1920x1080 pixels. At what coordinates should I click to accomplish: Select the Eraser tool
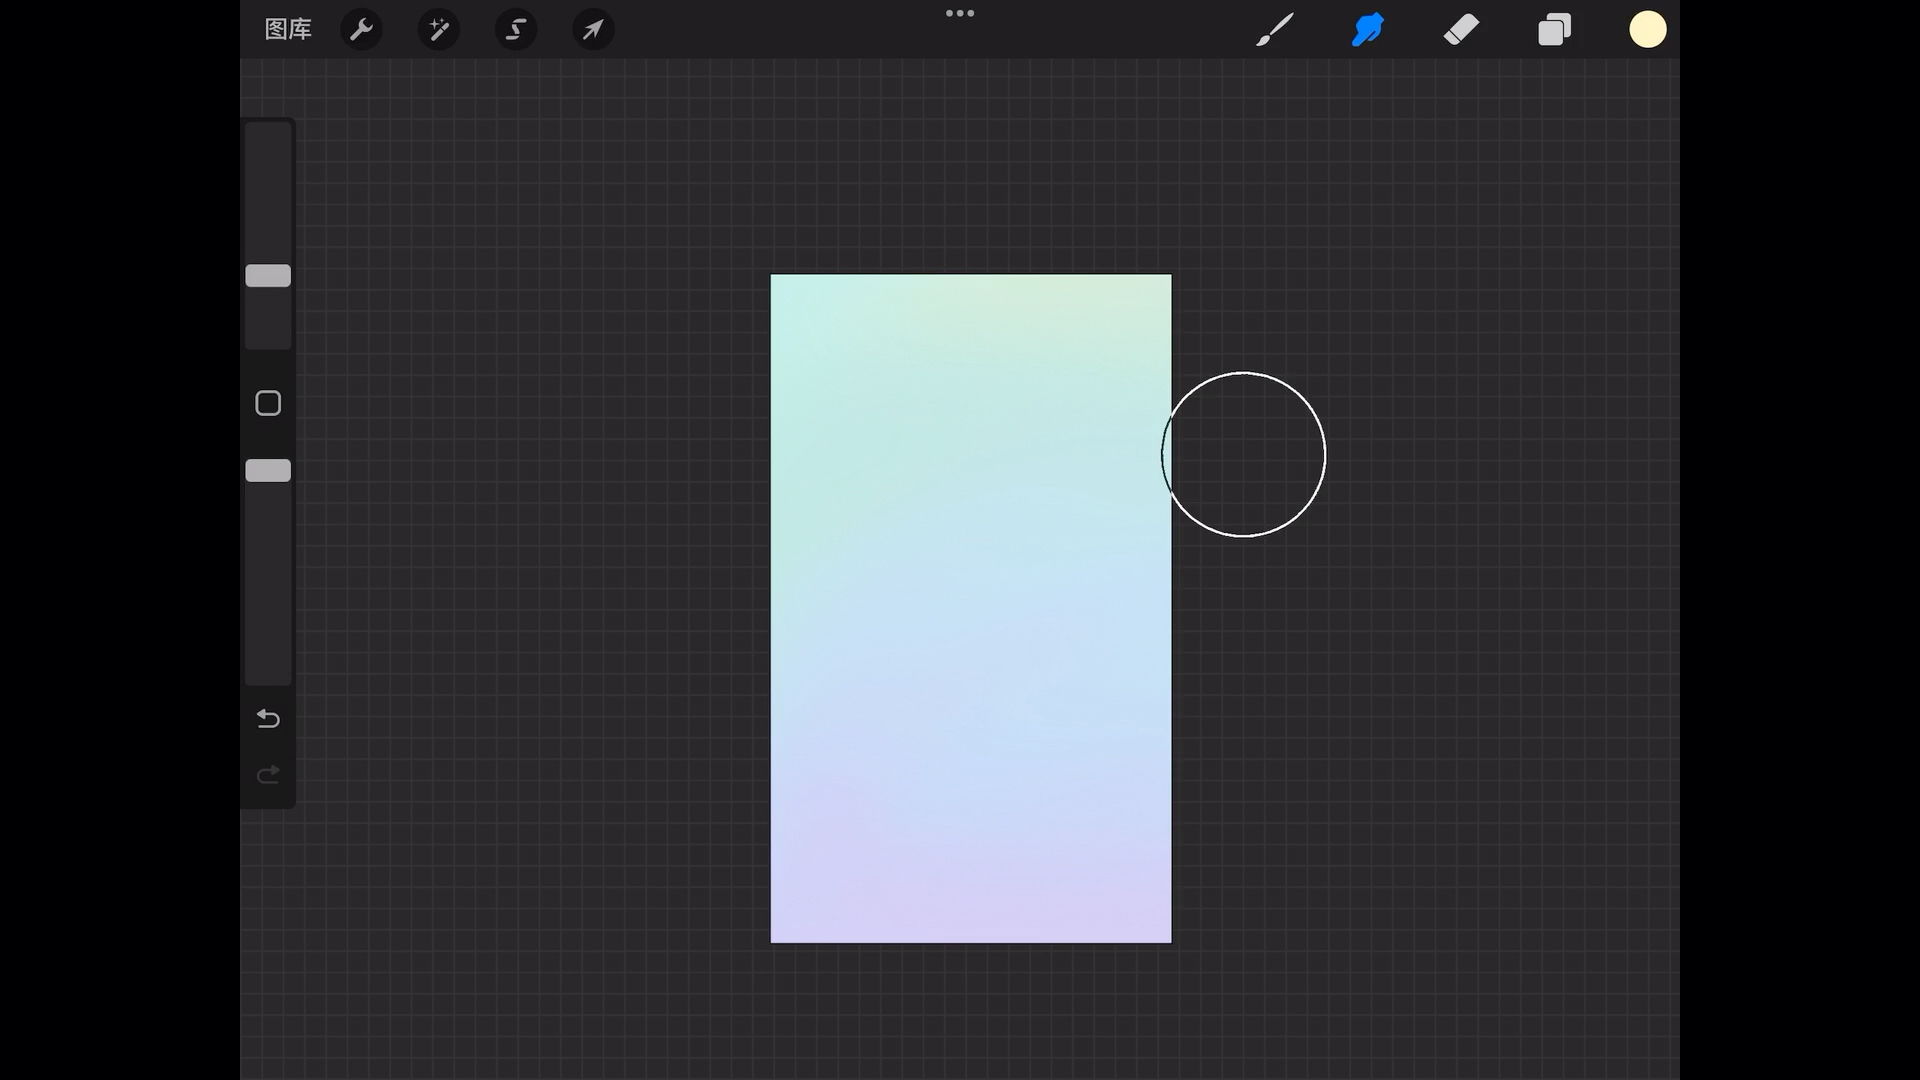pos(1461,29)
